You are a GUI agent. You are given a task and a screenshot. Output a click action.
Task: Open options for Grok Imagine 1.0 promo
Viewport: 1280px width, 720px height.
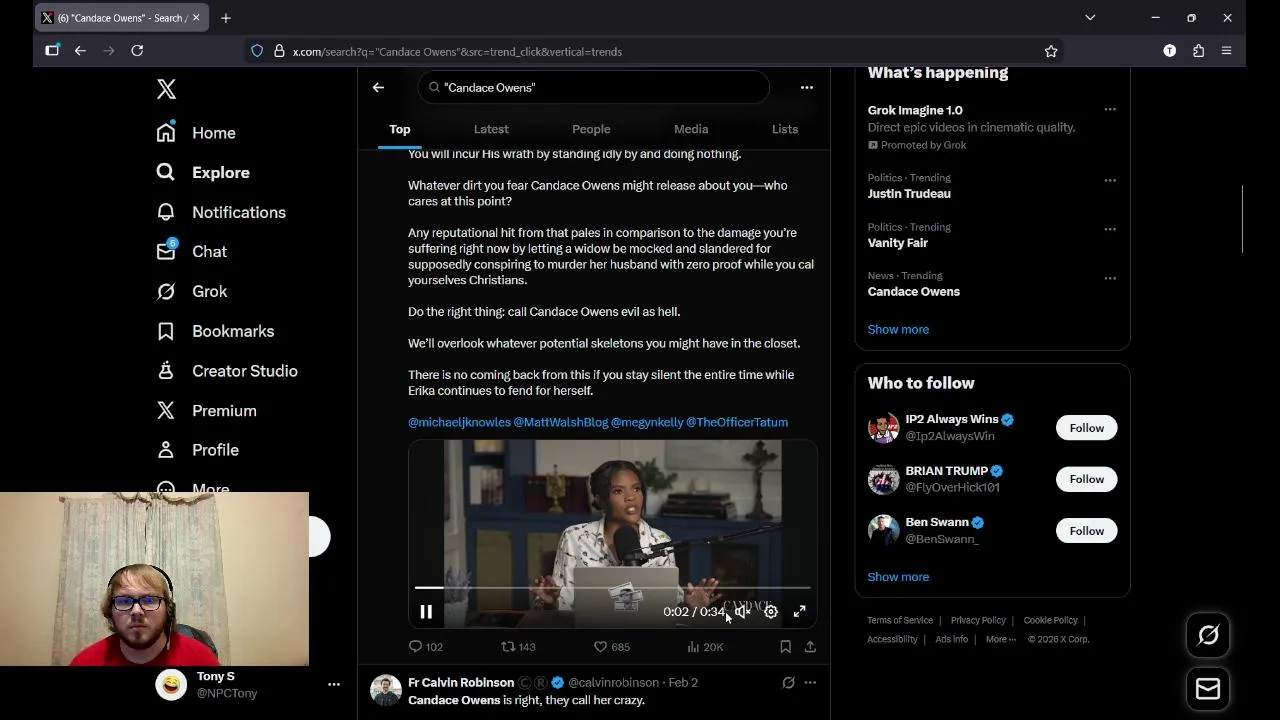1110,110
